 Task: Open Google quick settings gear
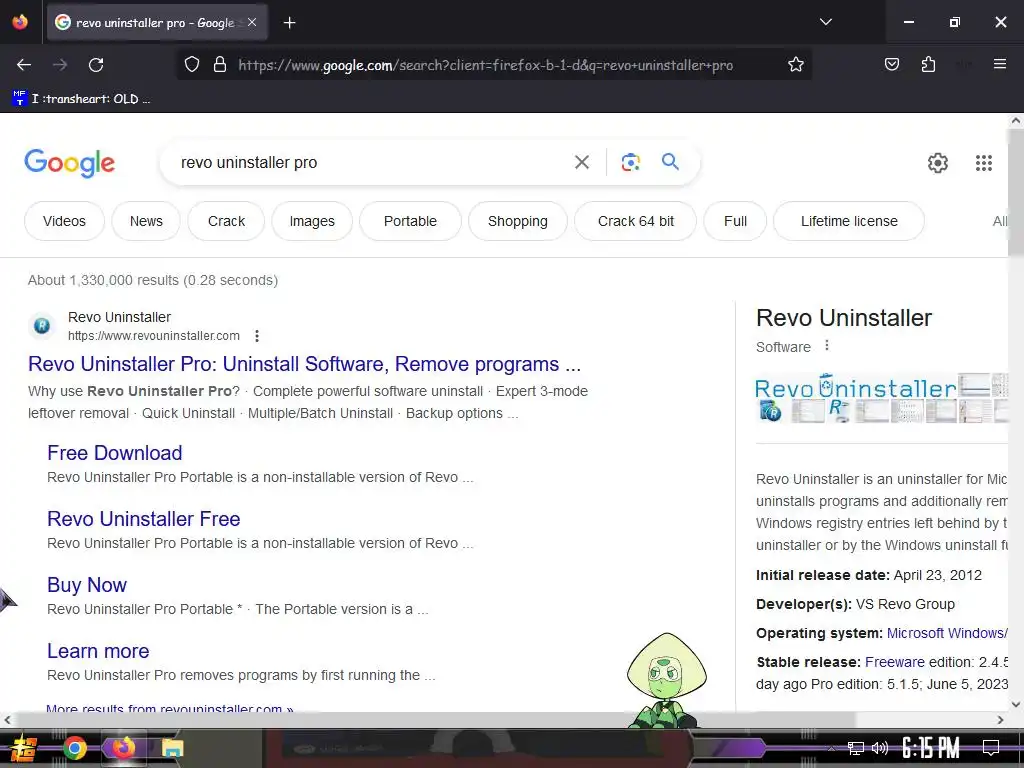[x=938, y=163]
